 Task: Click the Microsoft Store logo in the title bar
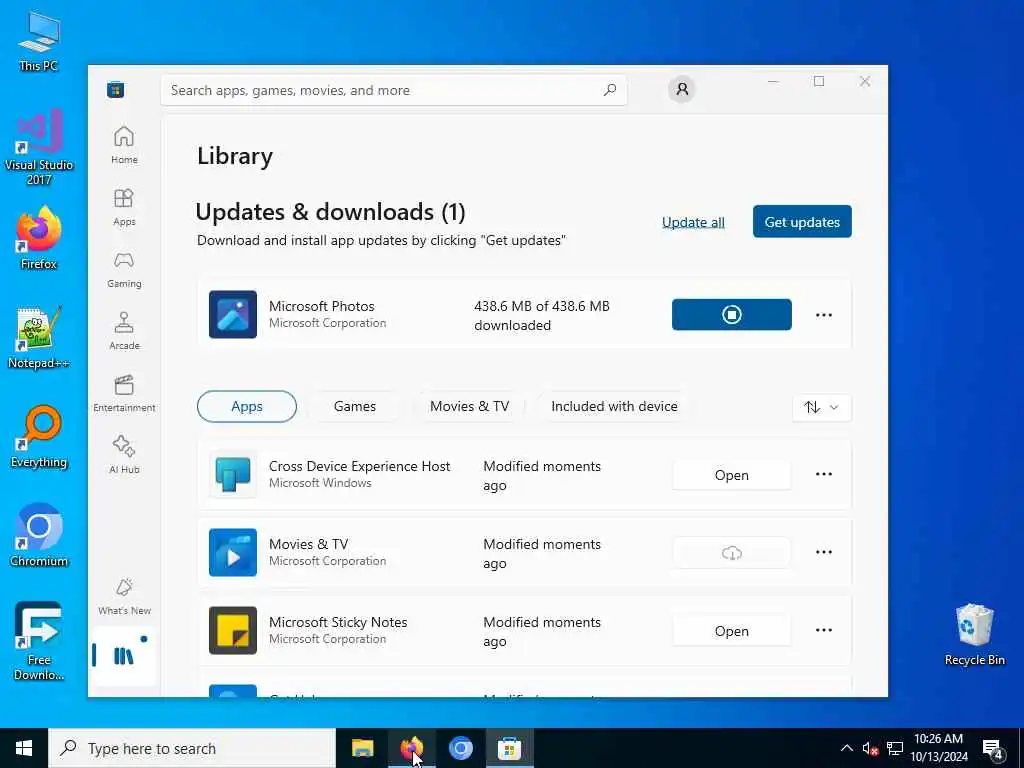point(116,89)
